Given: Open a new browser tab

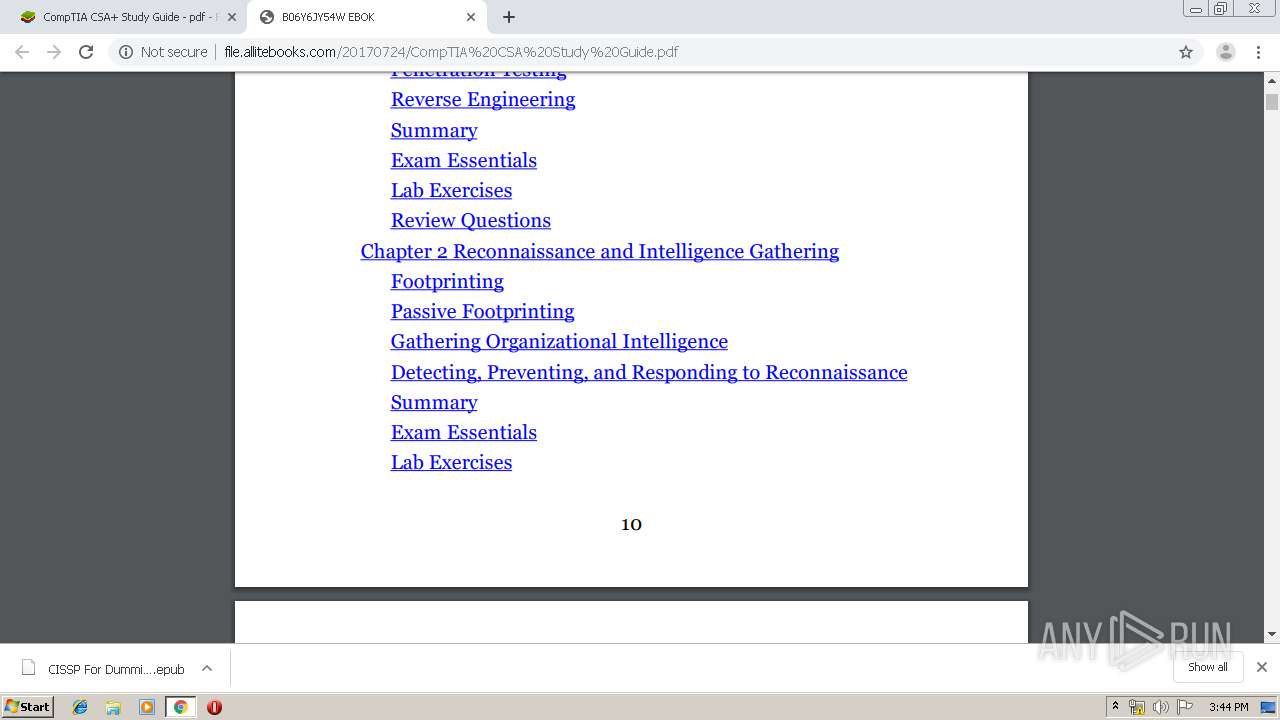Looking at the screenshot, I should coord(509,17).
